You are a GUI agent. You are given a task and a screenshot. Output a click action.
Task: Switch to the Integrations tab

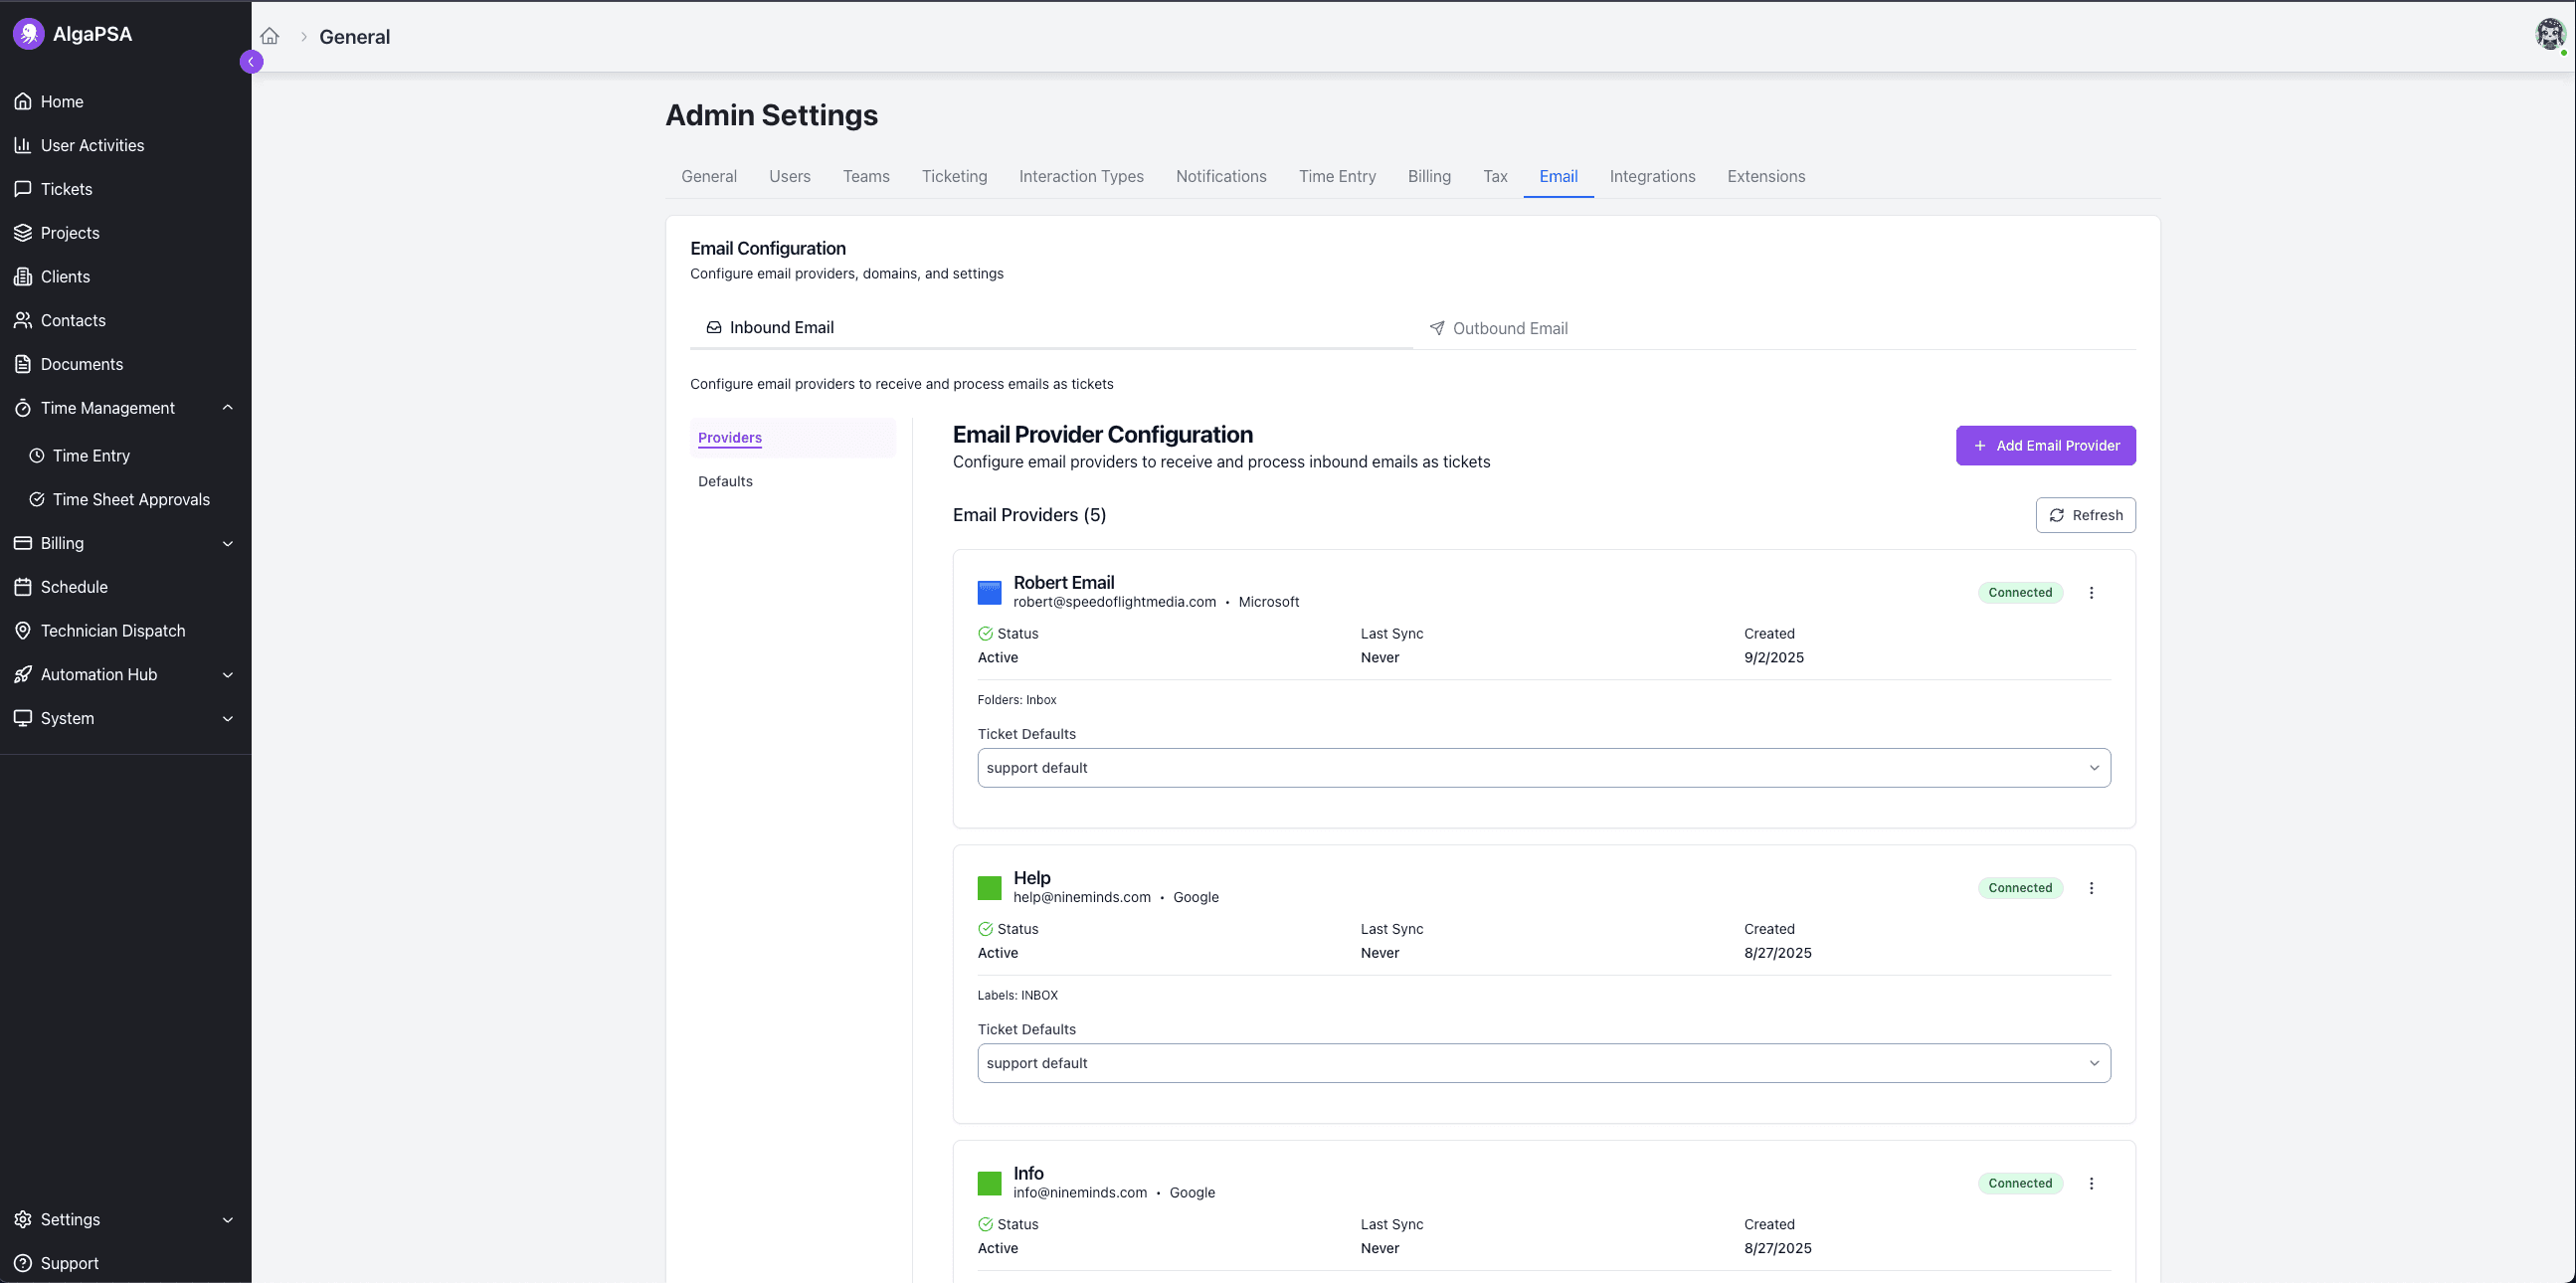(x=1652, y=176)
